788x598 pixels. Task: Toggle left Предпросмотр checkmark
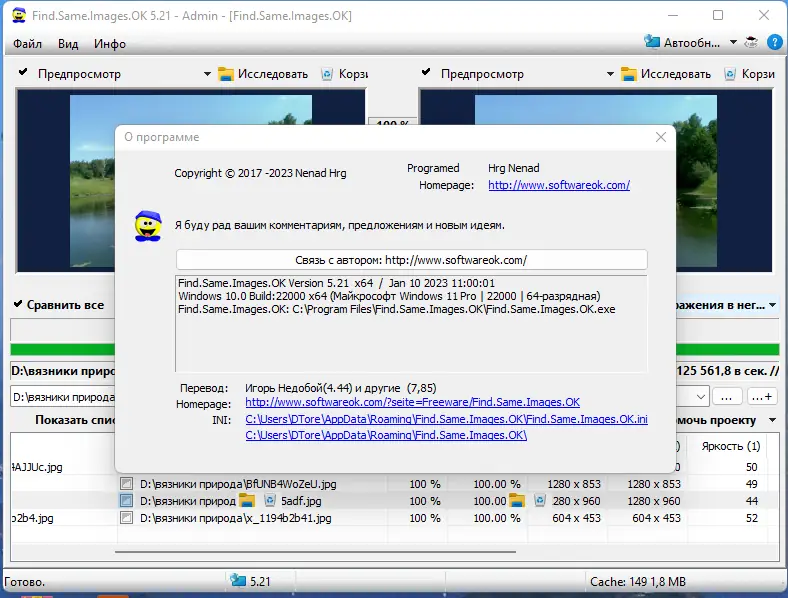[x=23, y=72]
